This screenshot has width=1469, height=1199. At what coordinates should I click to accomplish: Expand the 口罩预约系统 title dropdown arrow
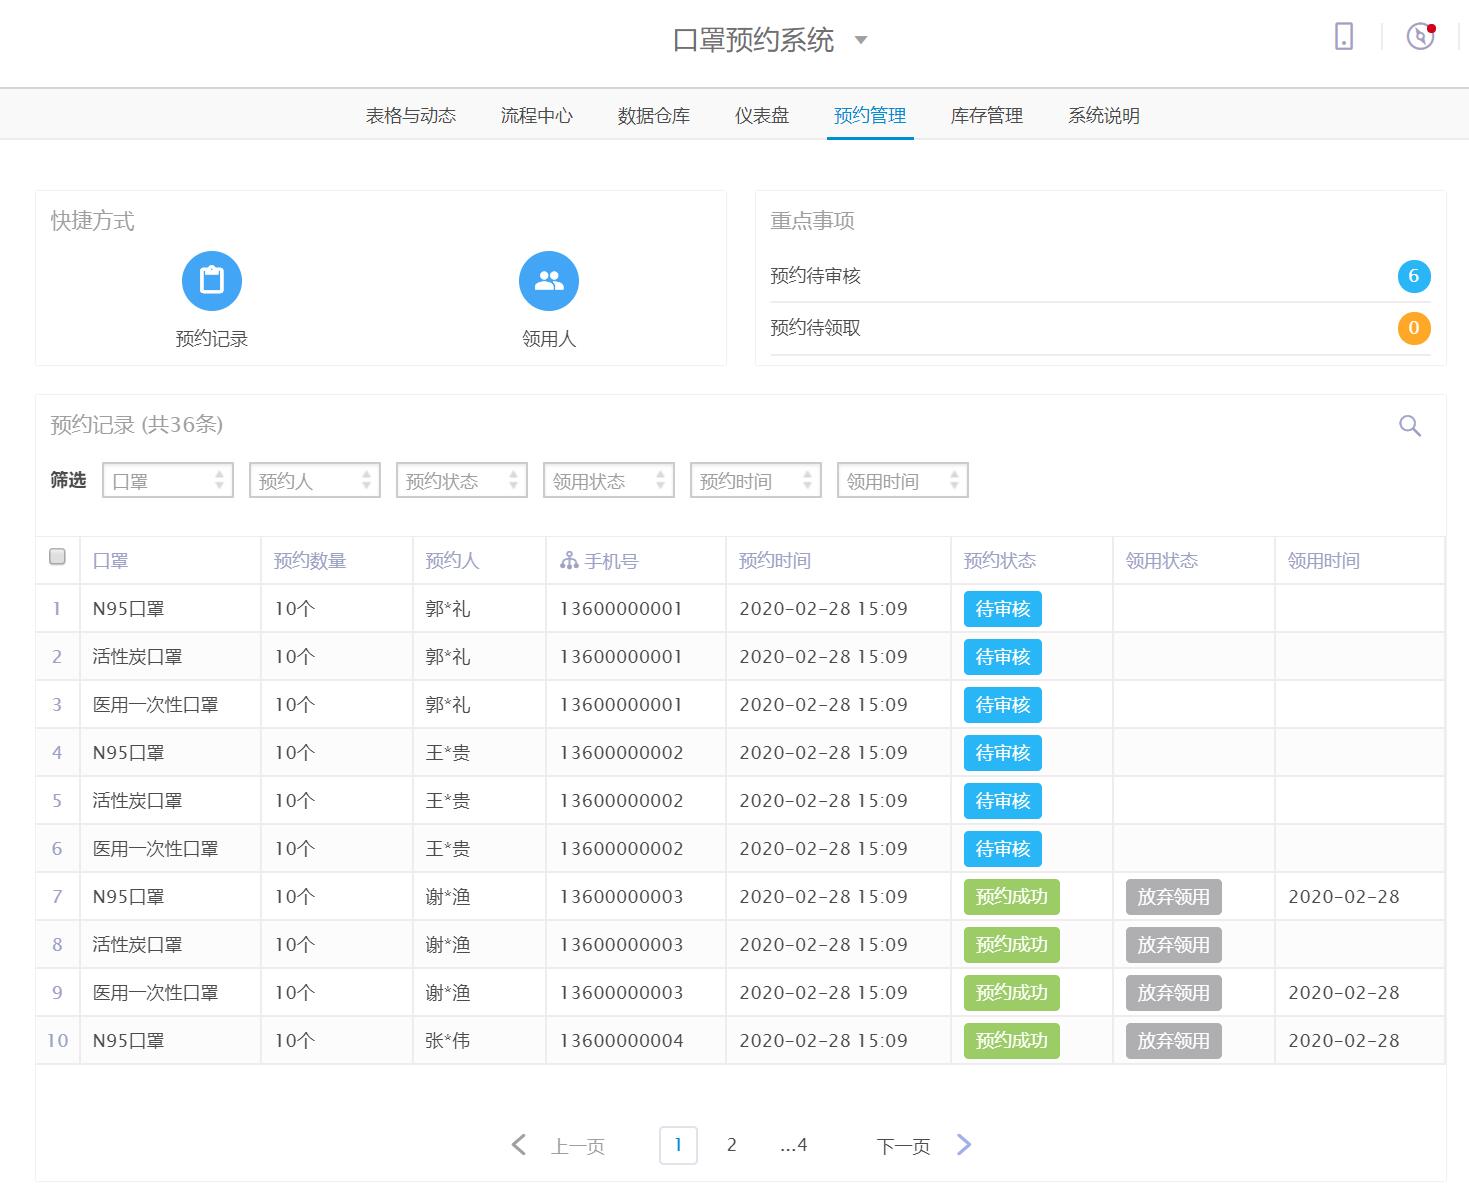861,41
